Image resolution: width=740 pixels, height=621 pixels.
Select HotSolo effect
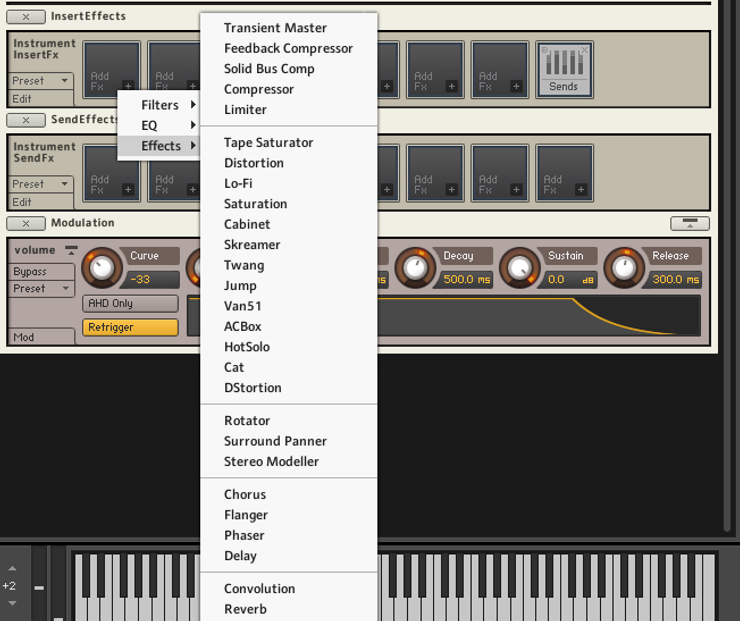click(288, 347)
